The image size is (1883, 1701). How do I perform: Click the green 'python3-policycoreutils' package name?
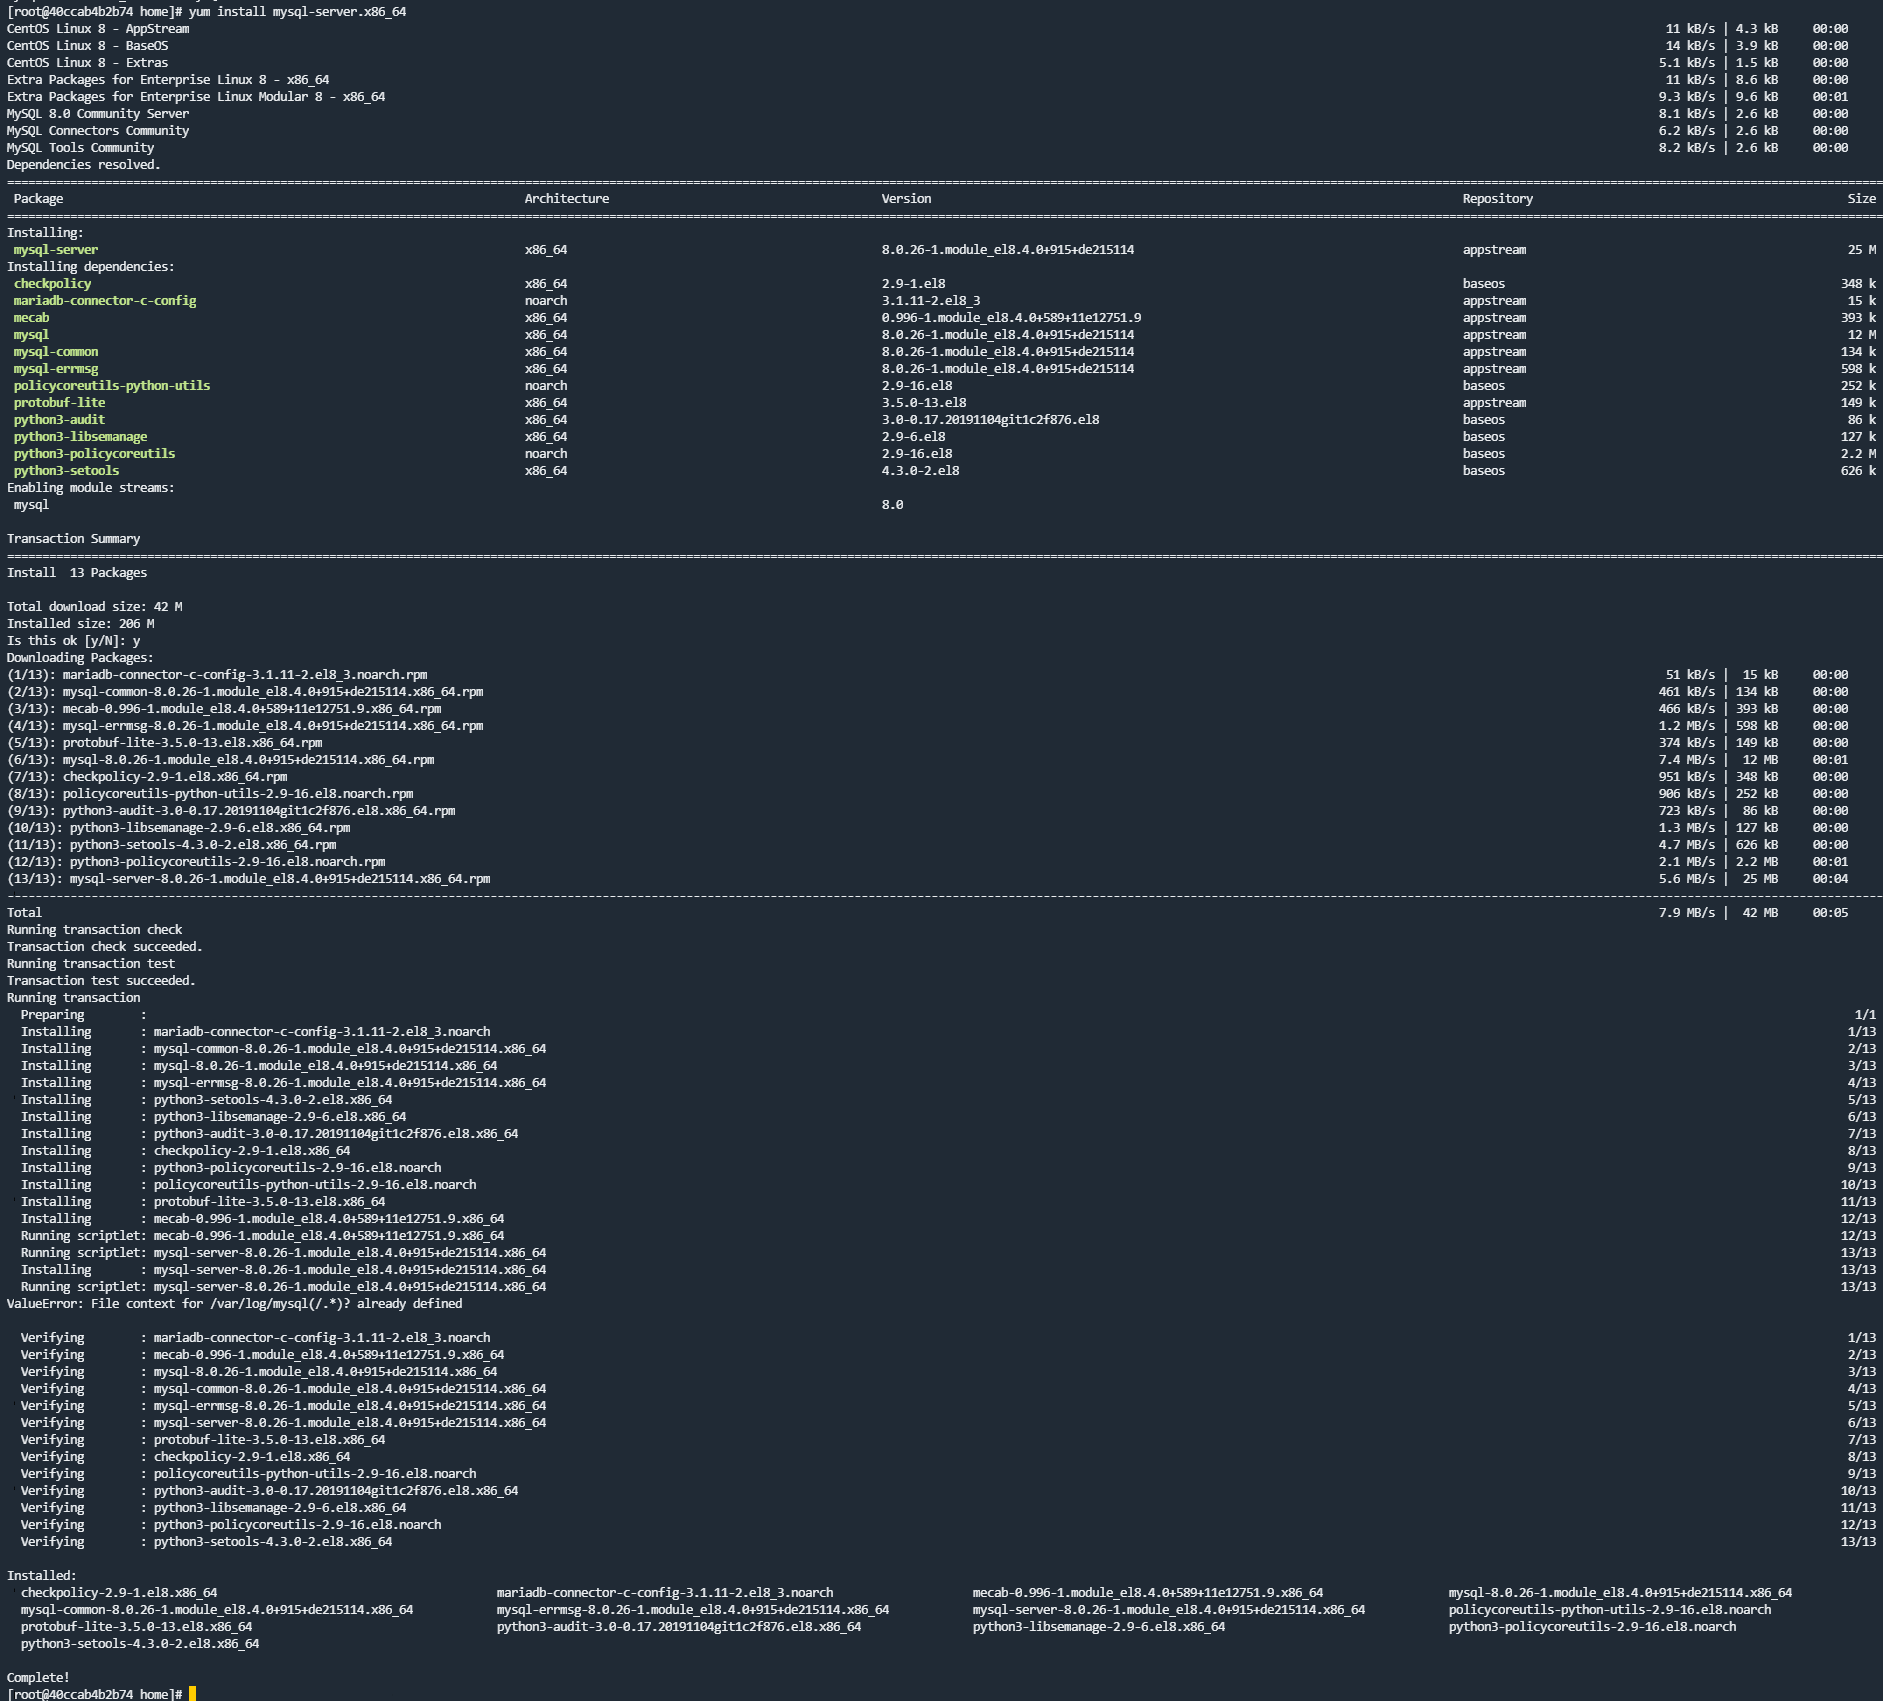(94, 454)
